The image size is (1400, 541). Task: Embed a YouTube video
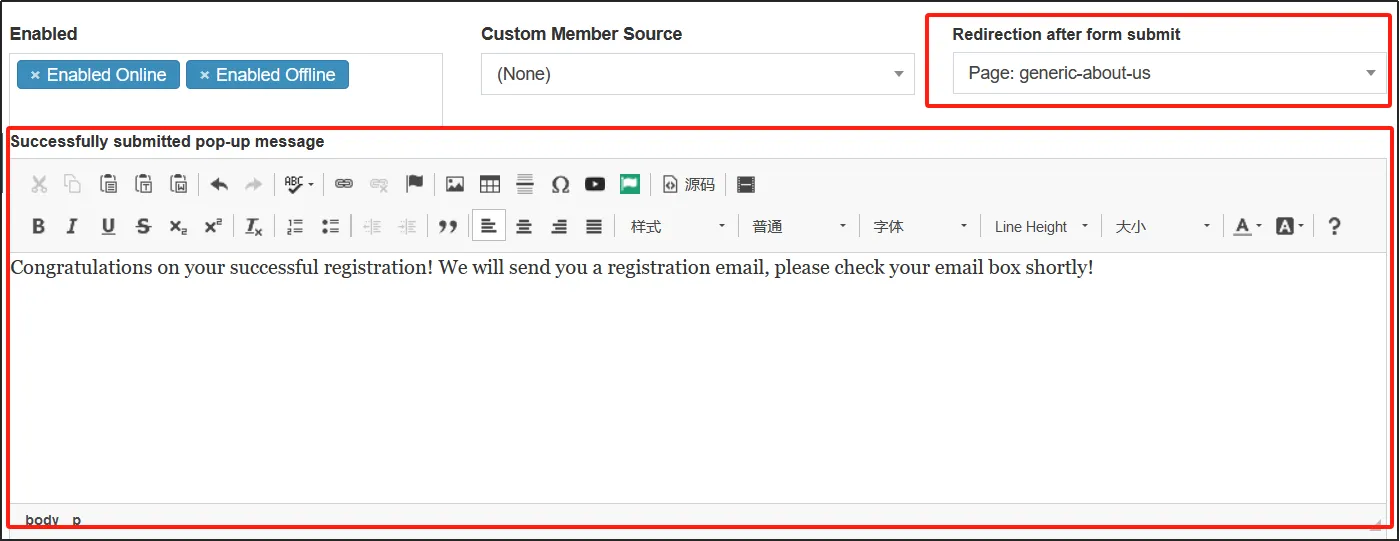coord(595,184)
